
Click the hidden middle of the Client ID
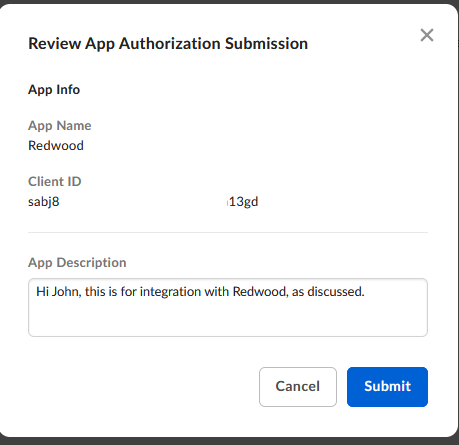144,202
